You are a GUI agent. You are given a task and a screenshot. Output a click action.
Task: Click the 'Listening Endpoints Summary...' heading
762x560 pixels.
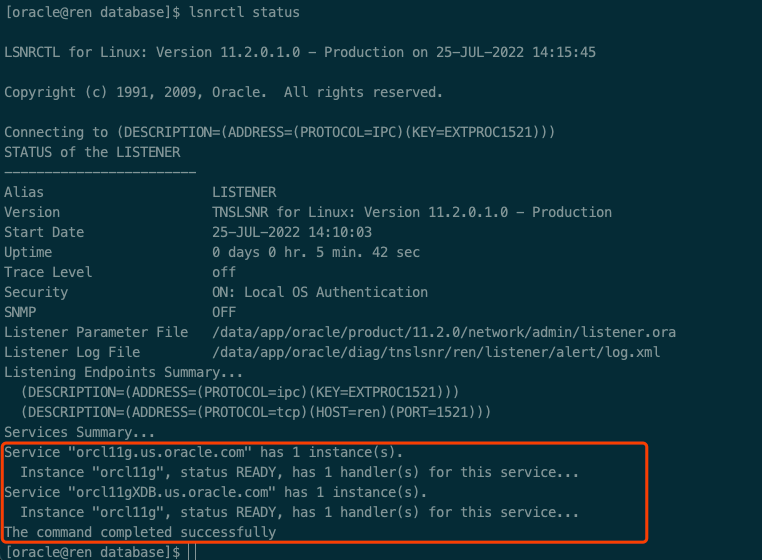123,372
